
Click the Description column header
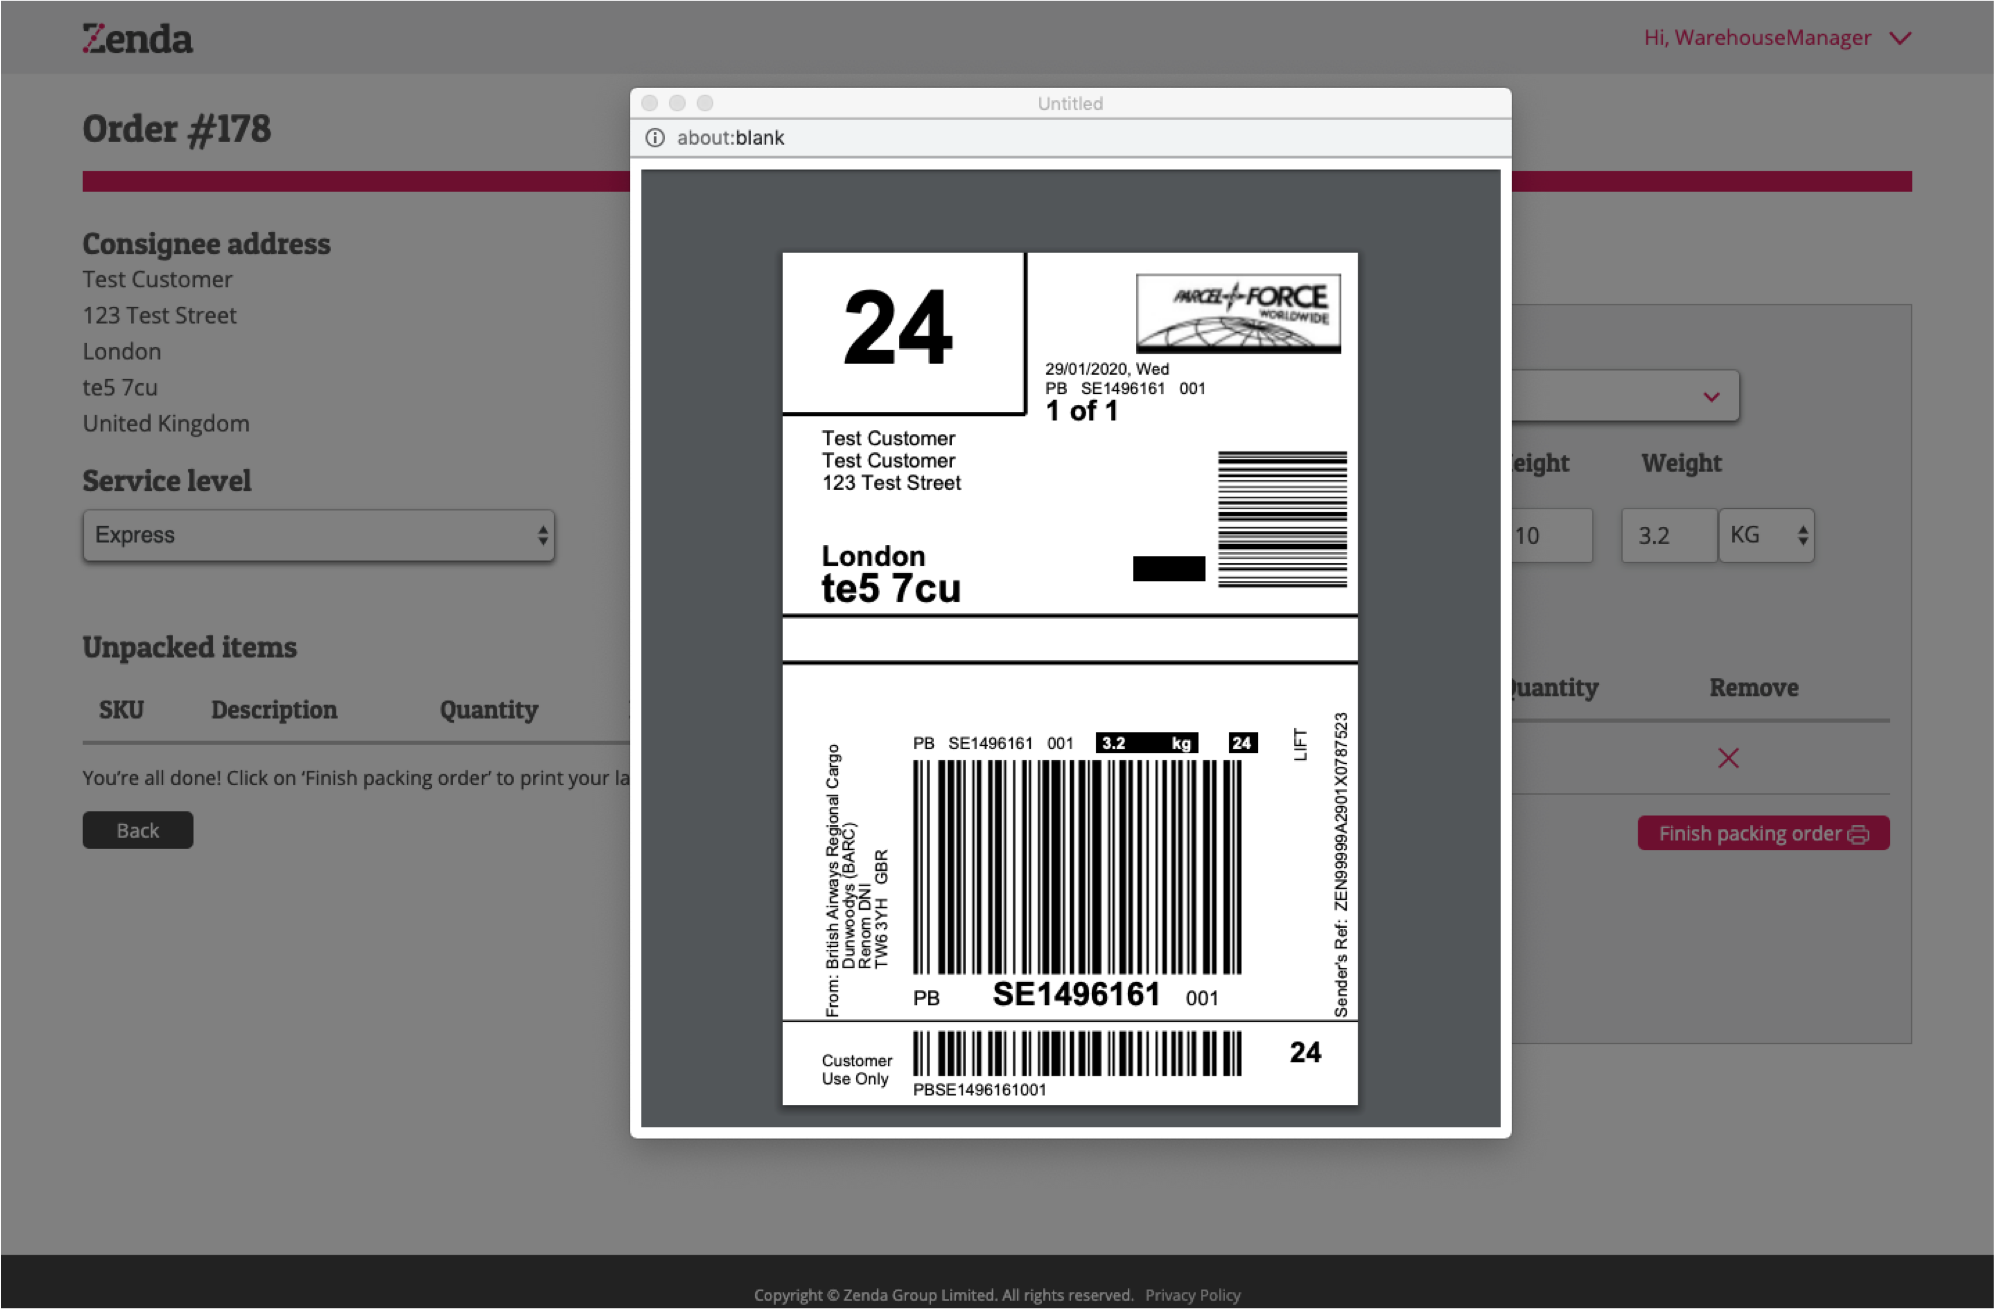coord(274,710)
